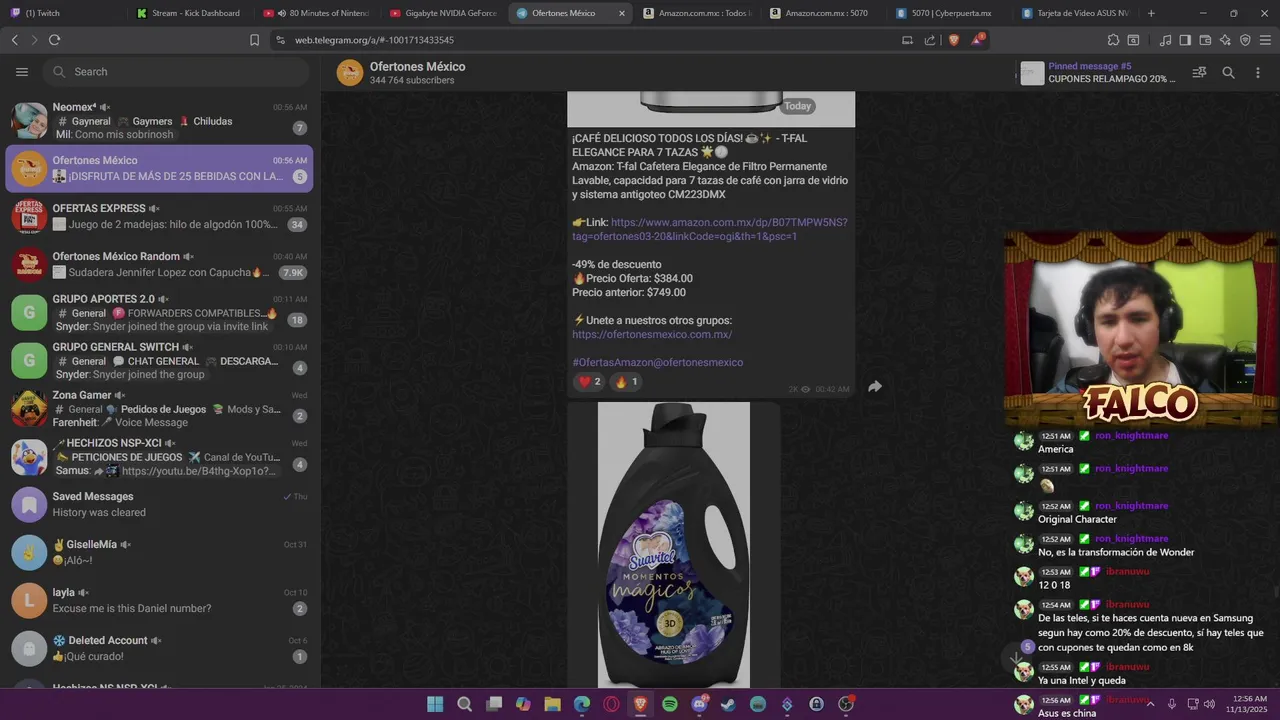Open the GiselleMía chat

(x=159, y=552)
